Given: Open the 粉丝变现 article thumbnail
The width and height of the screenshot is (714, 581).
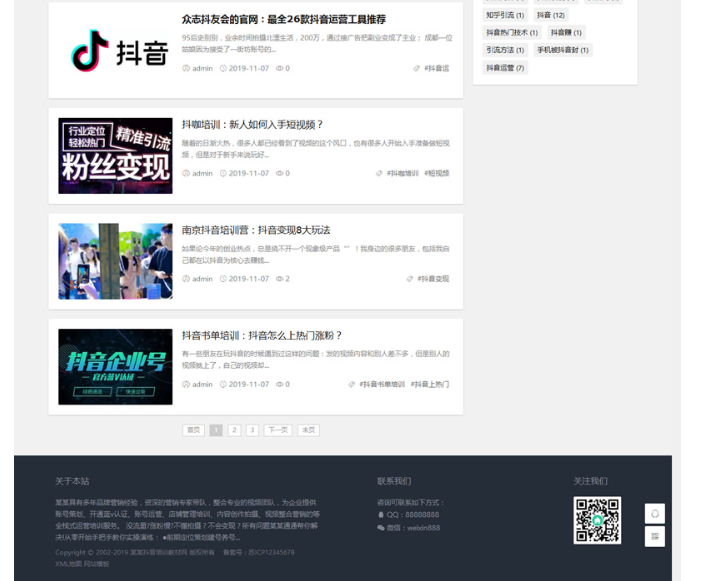Looking at the screenshot, I should point(115,155).
